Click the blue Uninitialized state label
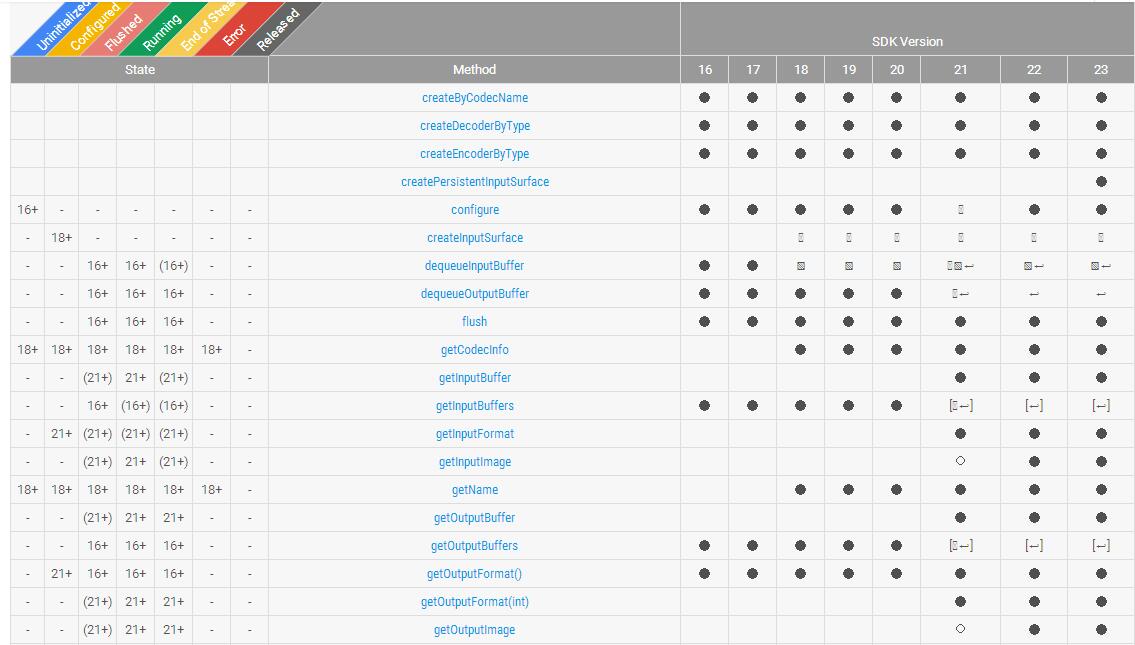The width and height of the screenshot is (1135, 645). pos(64,28)
